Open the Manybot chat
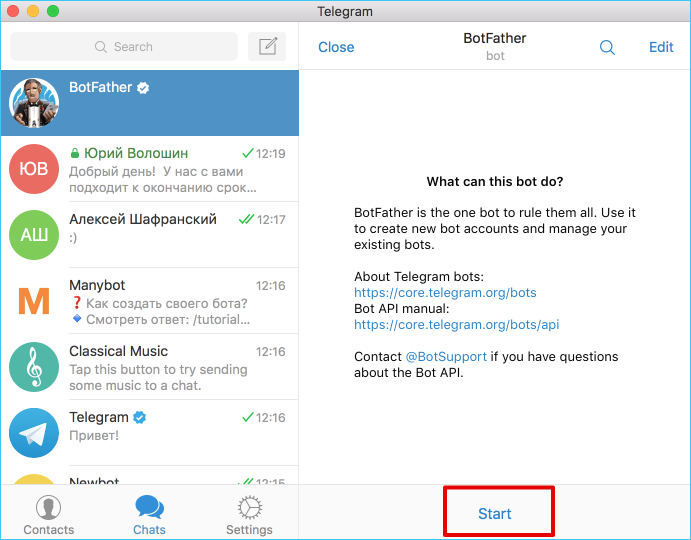Screen dimensions: 691x540 150,301
